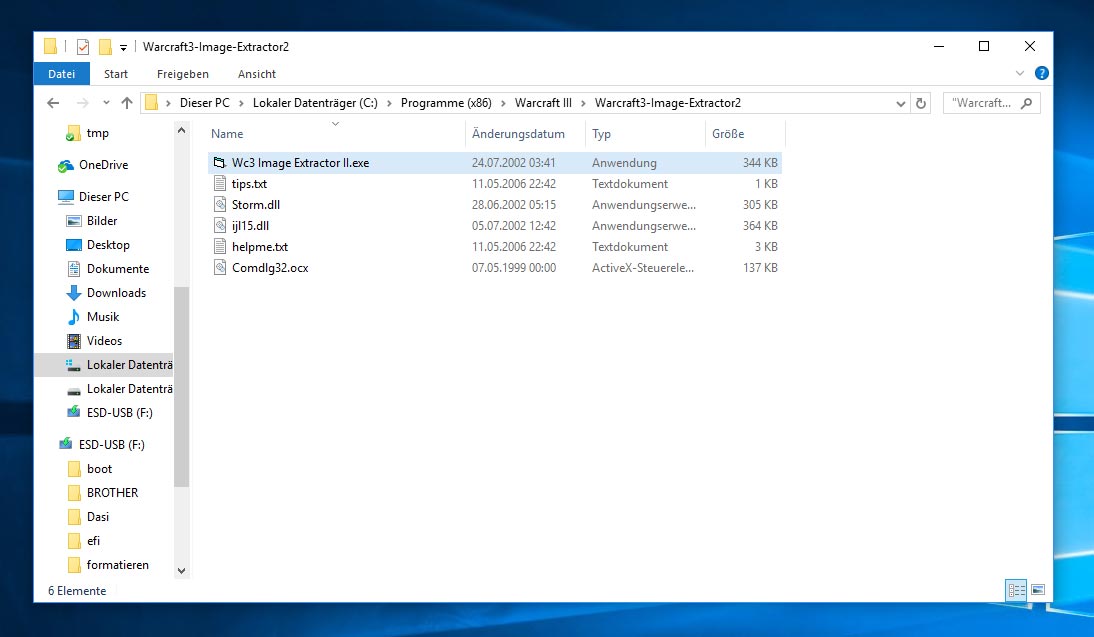
Task: Click the ijl15.dll file icon
Action: point(220,225)
